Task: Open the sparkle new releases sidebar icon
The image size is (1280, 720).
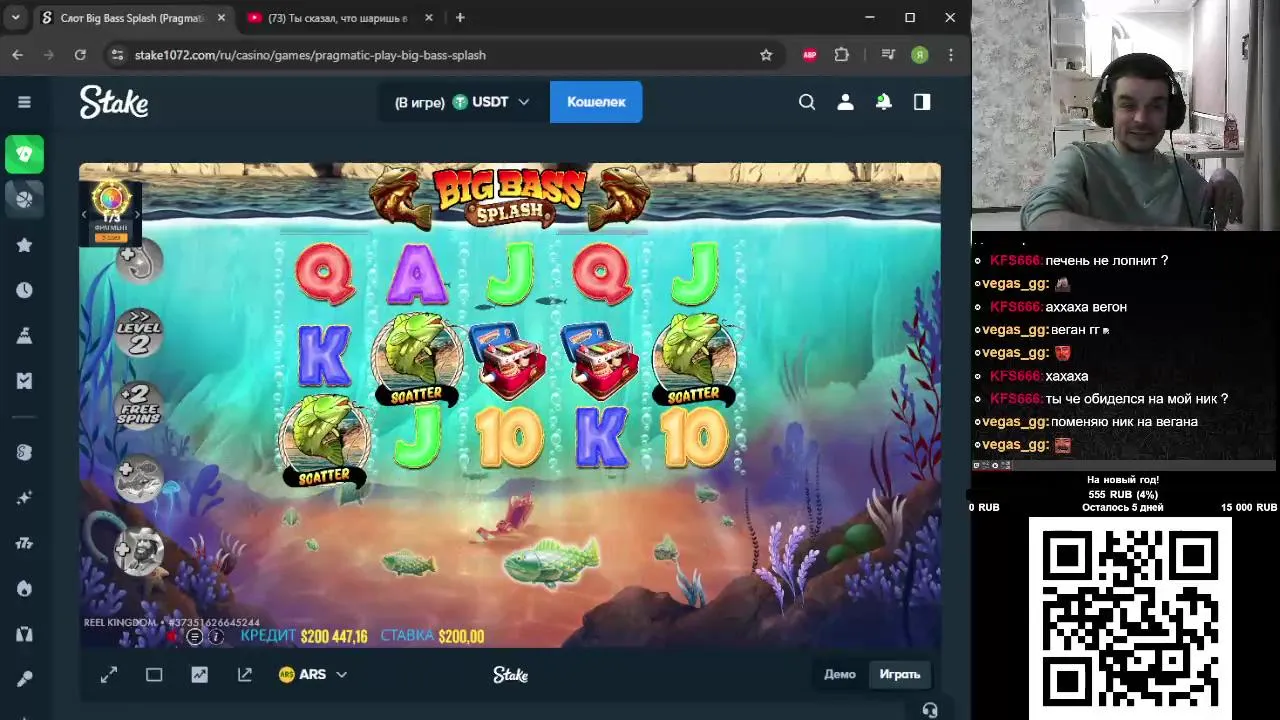Action: (x=24, y=497)
